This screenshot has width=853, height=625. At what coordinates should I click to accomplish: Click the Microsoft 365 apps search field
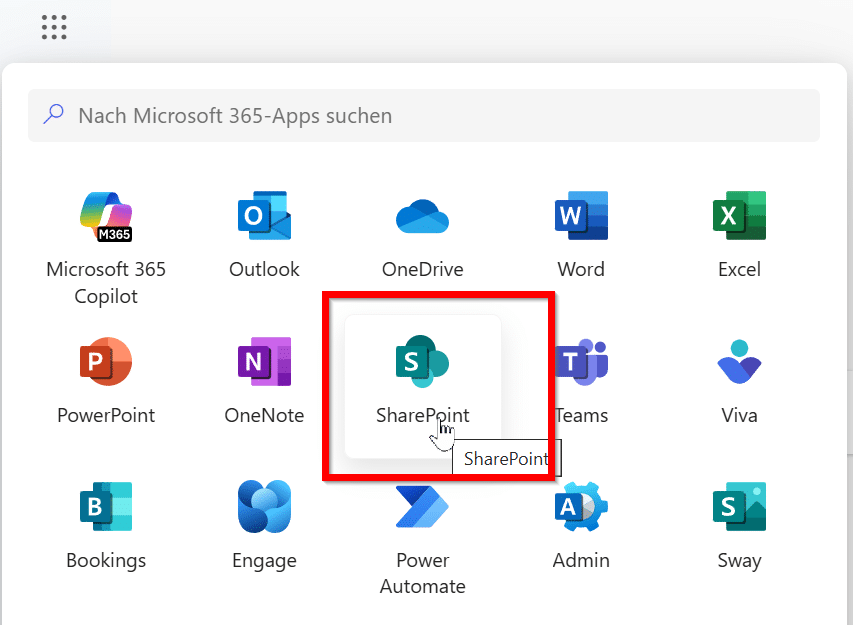[424, 115]
